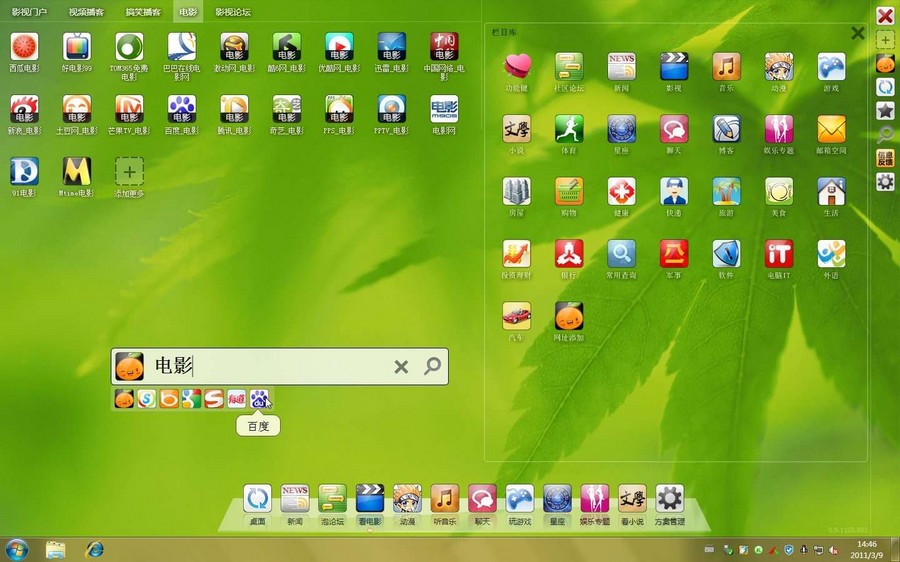Switch to the 影视门户 tab

click(29, 11)
